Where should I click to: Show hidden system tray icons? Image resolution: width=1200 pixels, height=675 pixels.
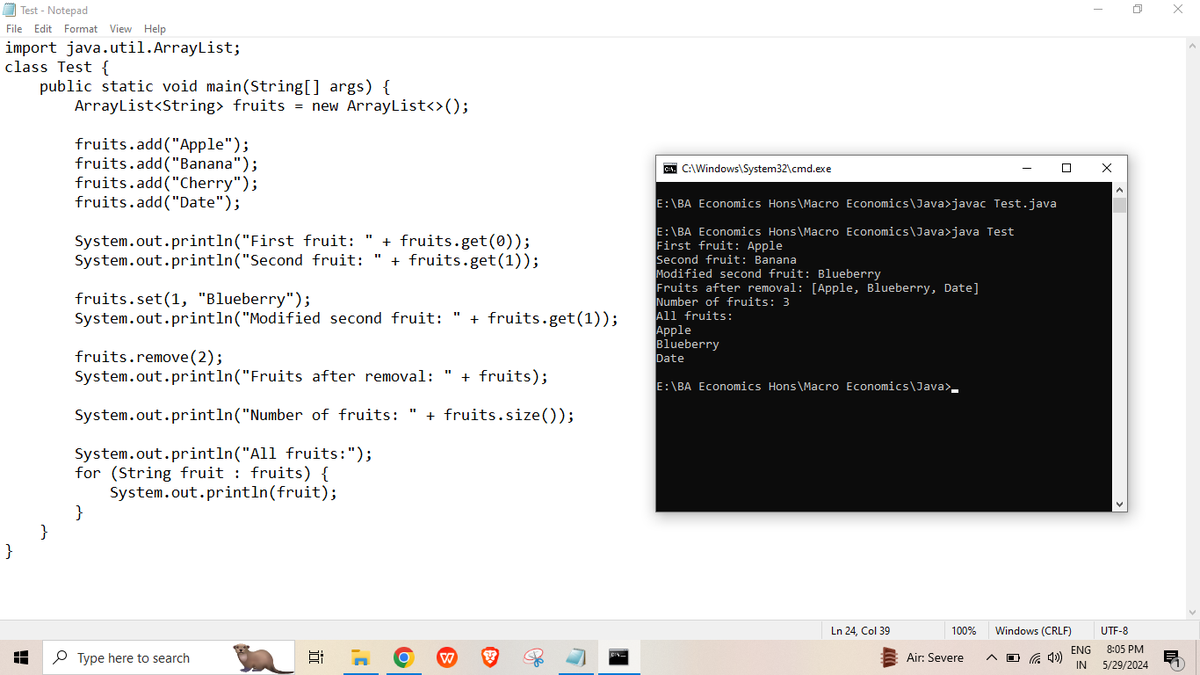(x=990, y=658)
